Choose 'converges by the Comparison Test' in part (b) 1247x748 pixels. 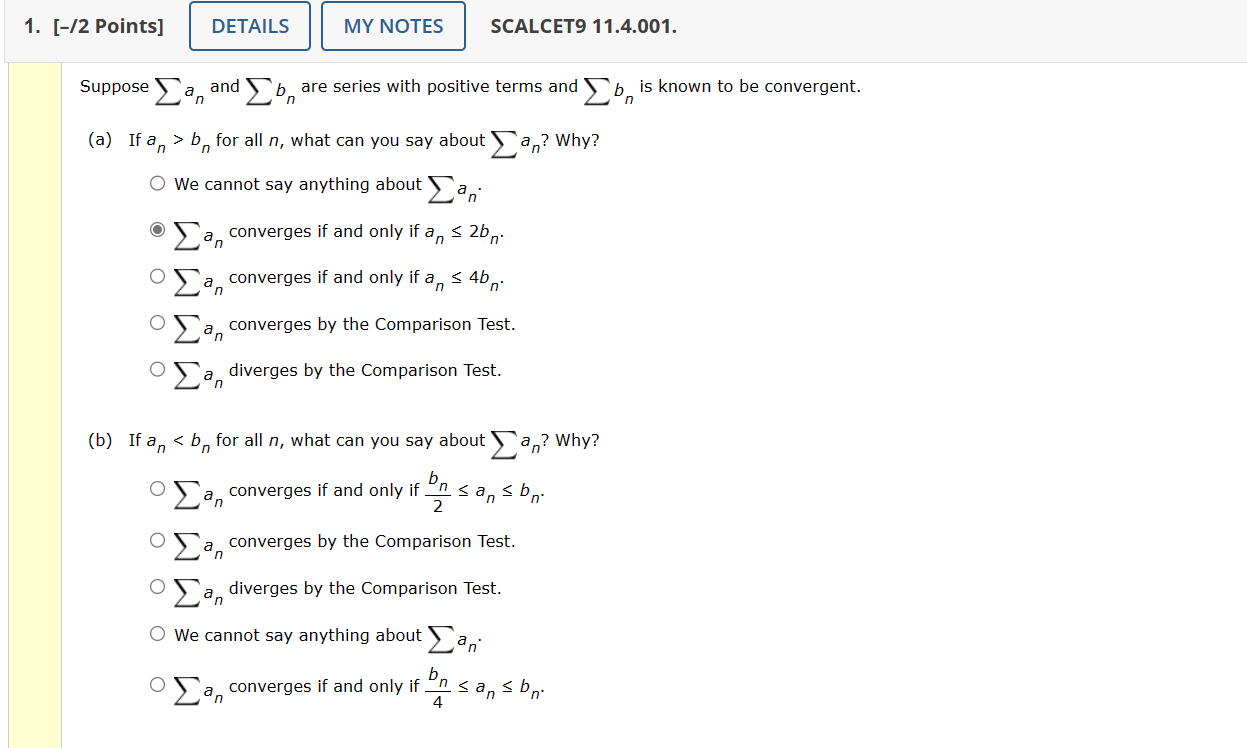[157, 539]
